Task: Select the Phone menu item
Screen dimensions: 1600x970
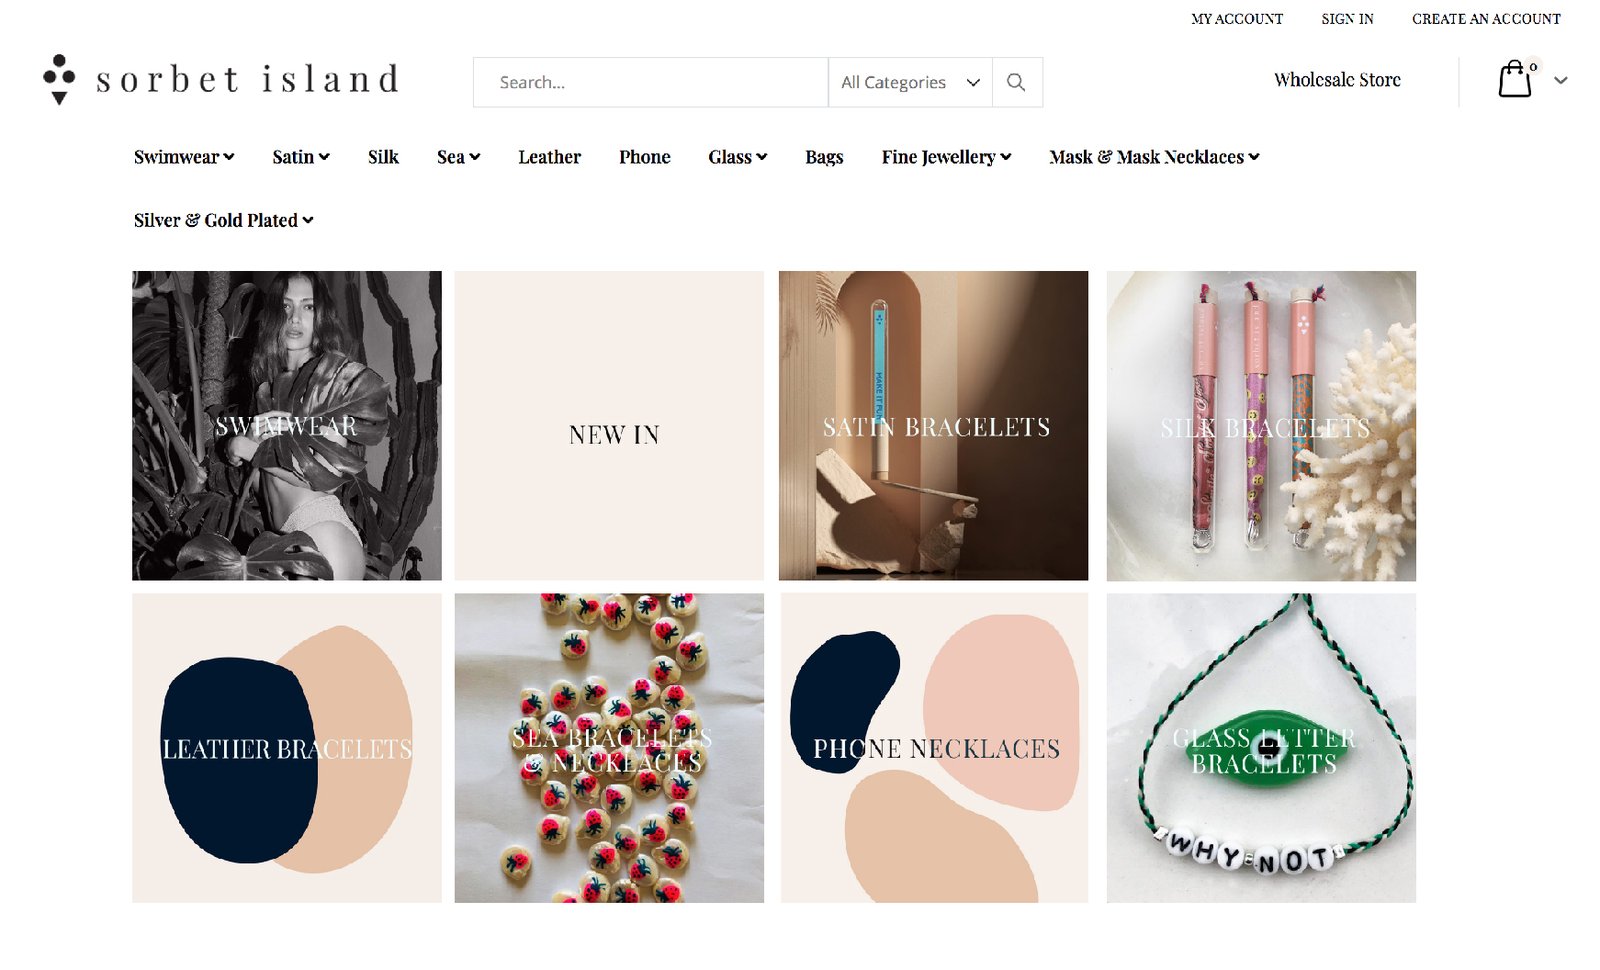Action: (644, 157)
